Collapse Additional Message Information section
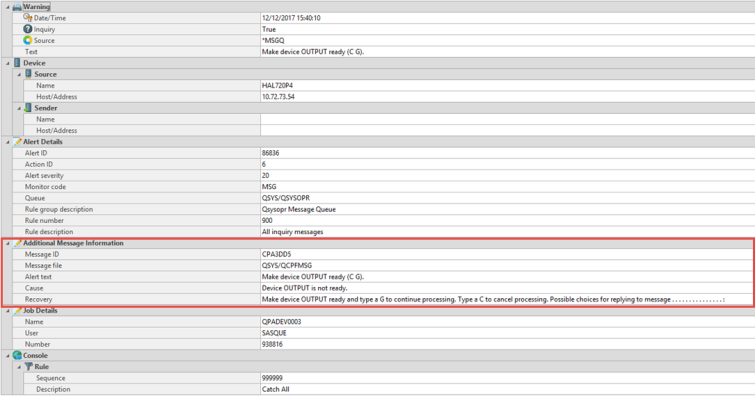The image size is (755, 396). click(7, 243)
